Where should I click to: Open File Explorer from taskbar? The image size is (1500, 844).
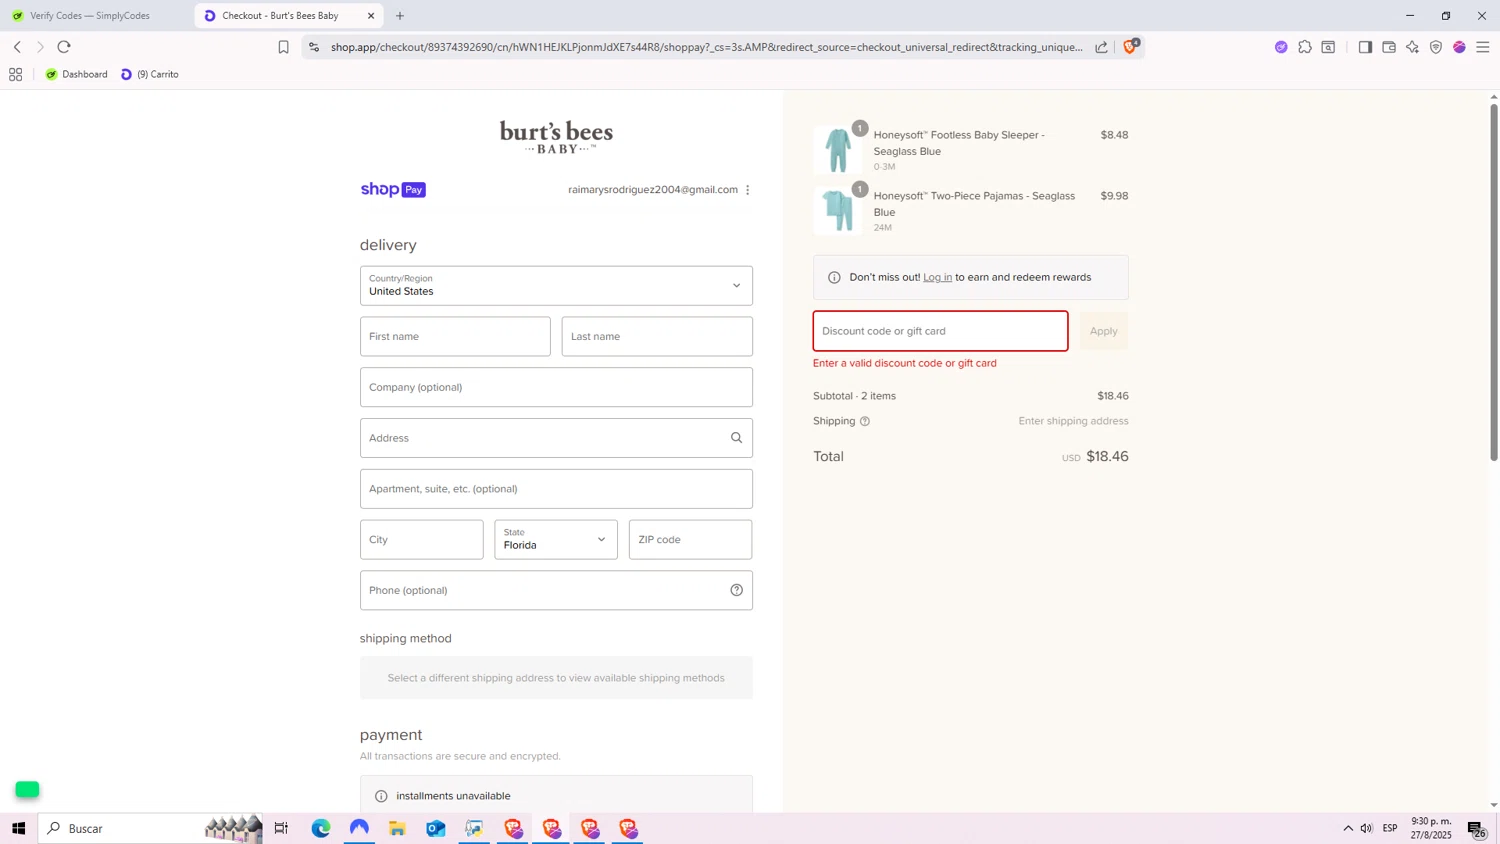(397, 828)
